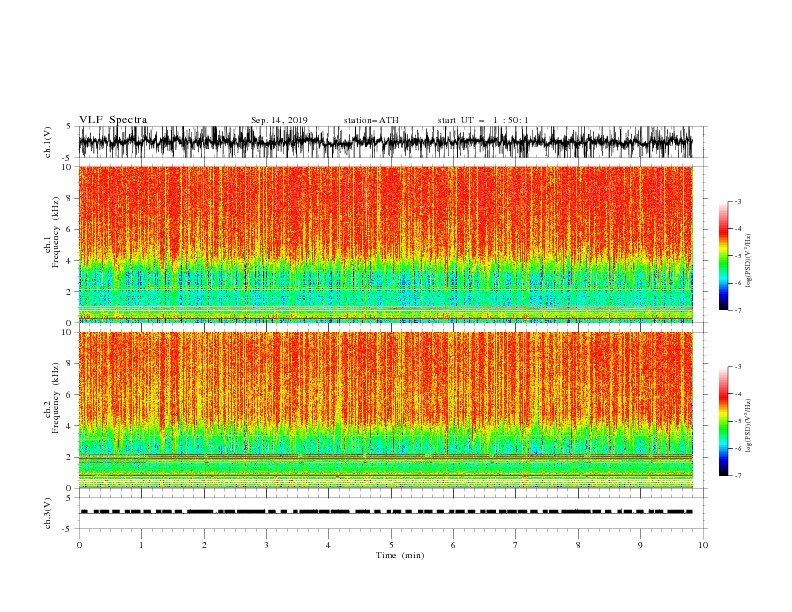
Task: Click the "10" tick on the time axis
Action: tap(703, 545)
